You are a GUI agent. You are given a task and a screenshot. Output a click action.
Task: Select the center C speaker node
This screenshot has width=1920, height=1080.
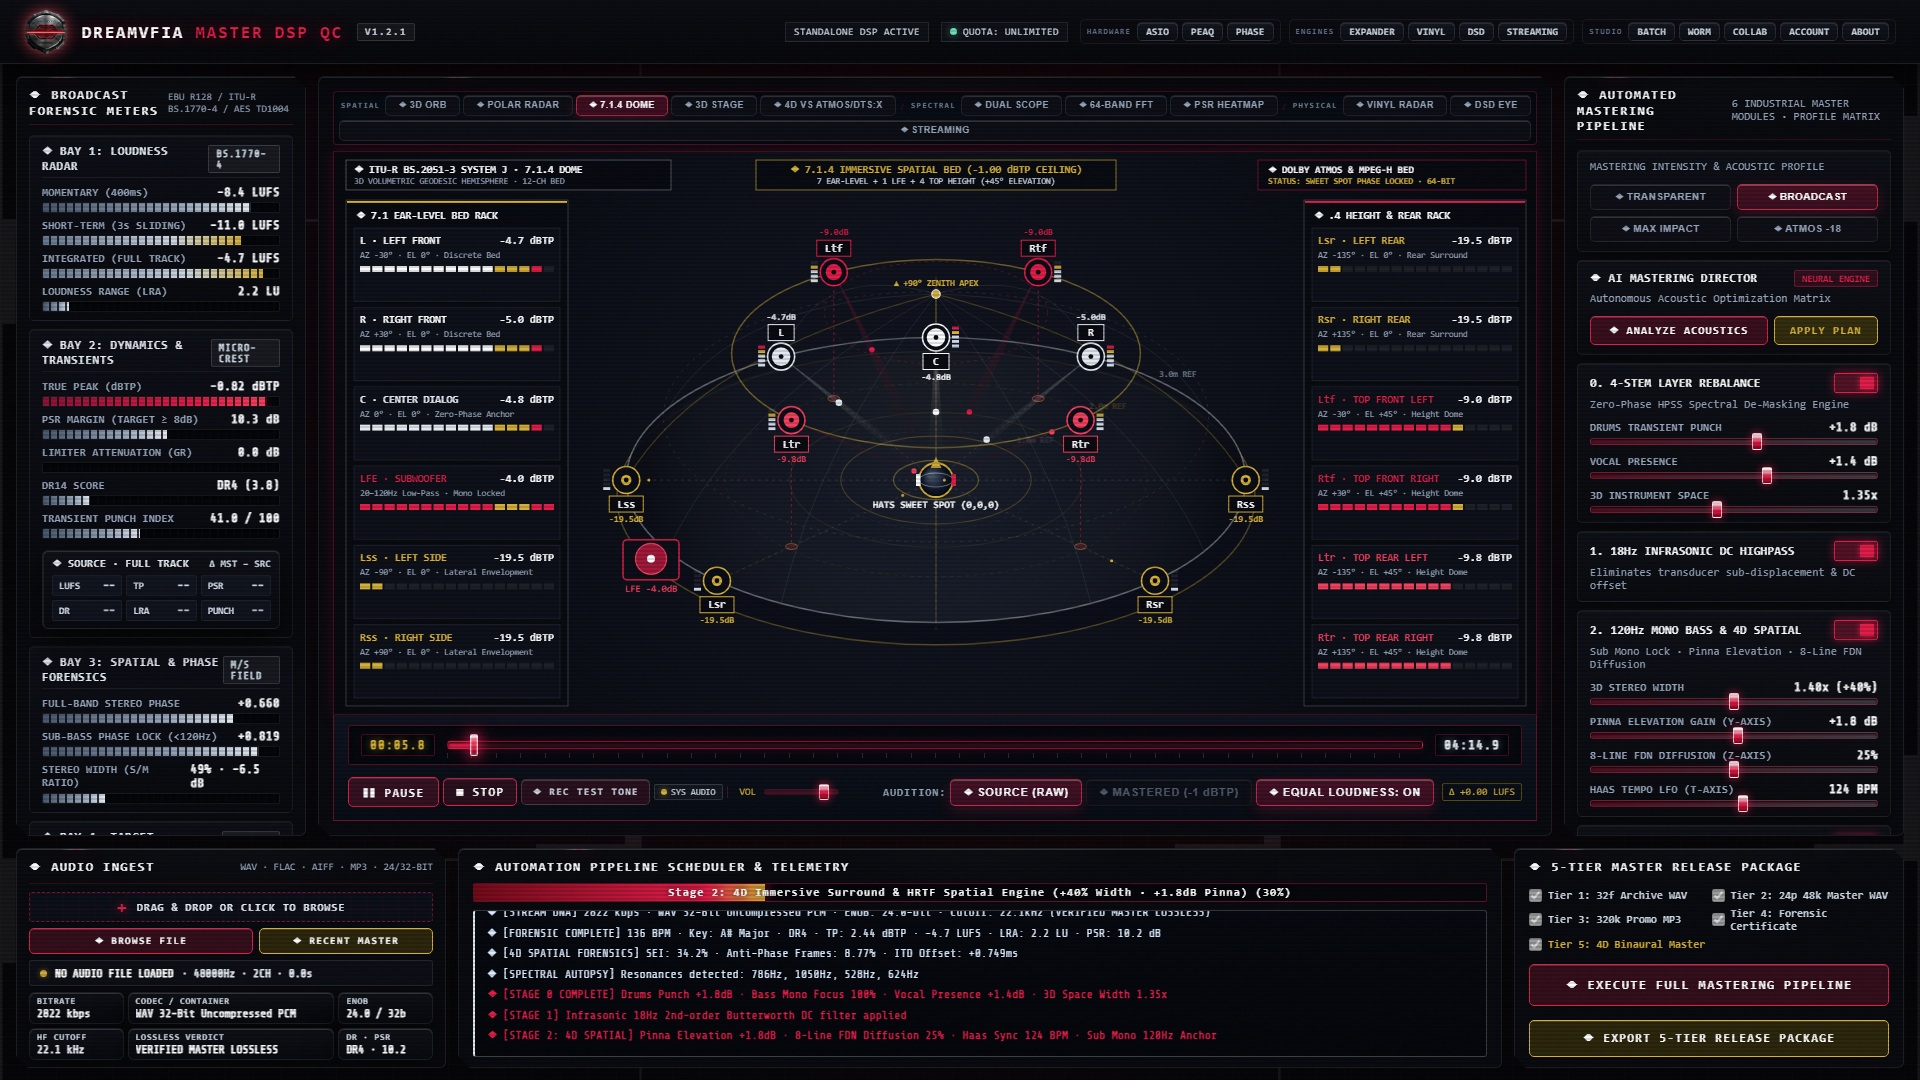(936, 338)
